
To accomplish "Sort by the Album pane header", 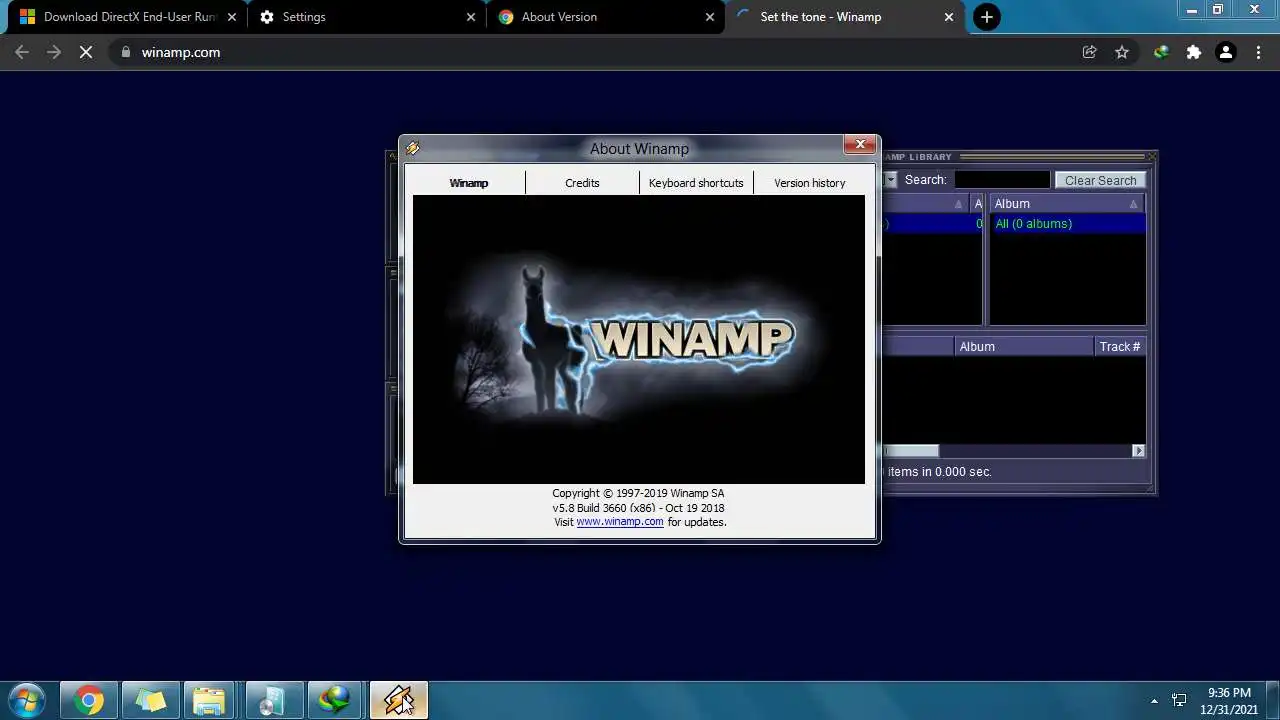I will tap(1067, 204).
